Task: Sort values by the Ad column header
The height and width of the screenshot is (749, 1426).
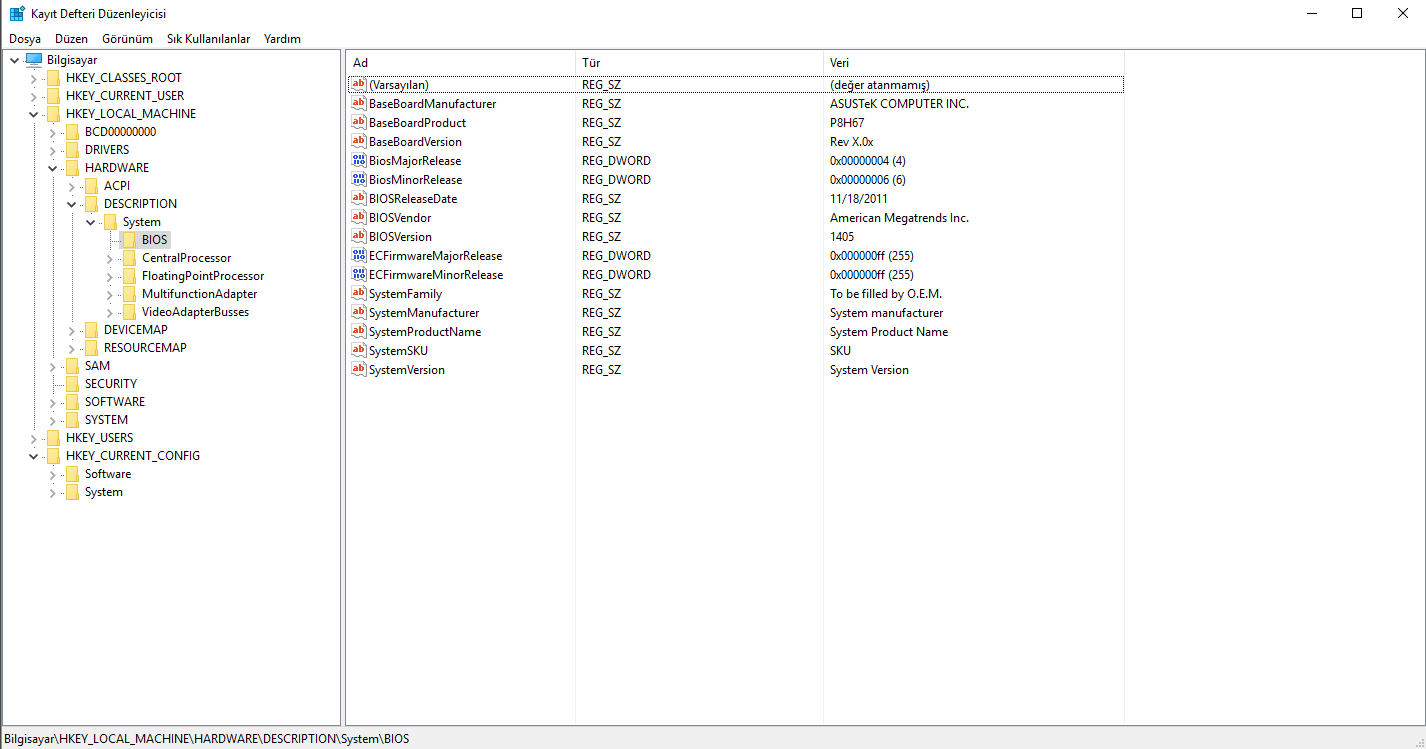Action: point(461,63)
